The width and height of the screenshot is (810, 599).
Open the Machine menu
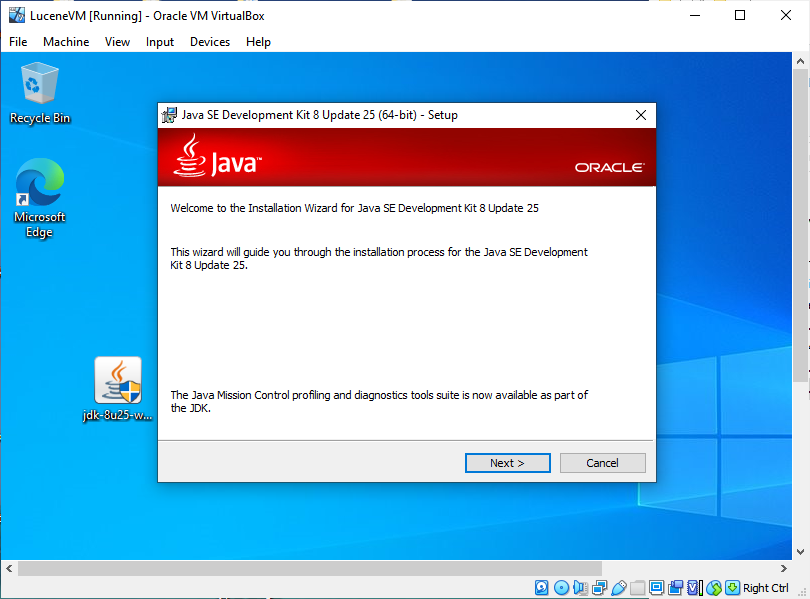click(x=66, y=42)
